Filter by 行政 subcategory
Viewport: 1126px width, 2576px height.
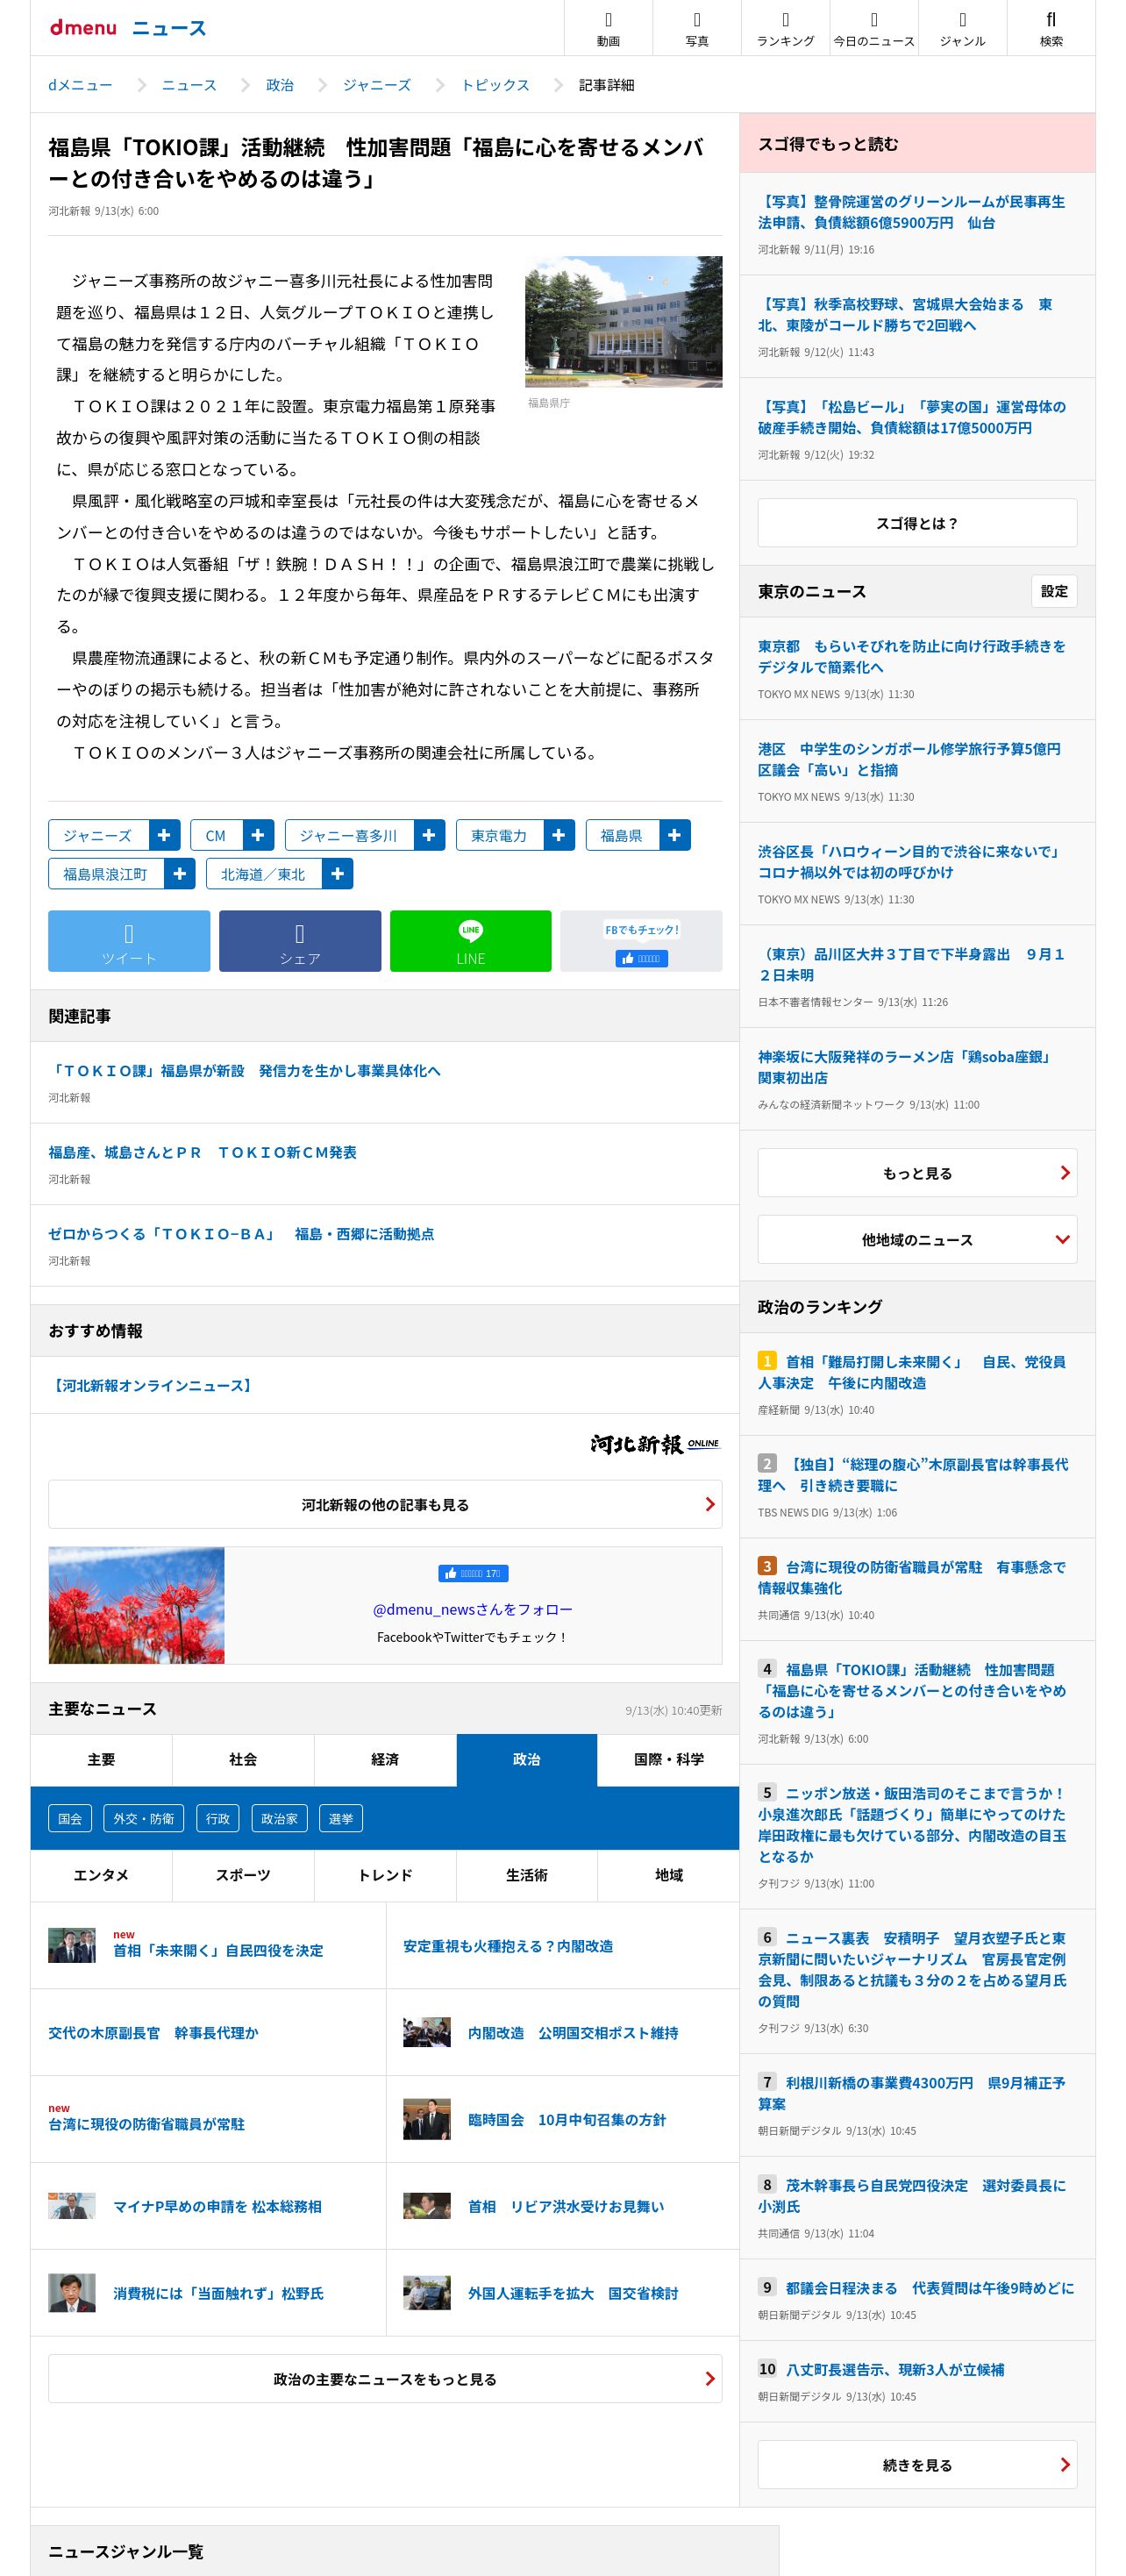218,1818
